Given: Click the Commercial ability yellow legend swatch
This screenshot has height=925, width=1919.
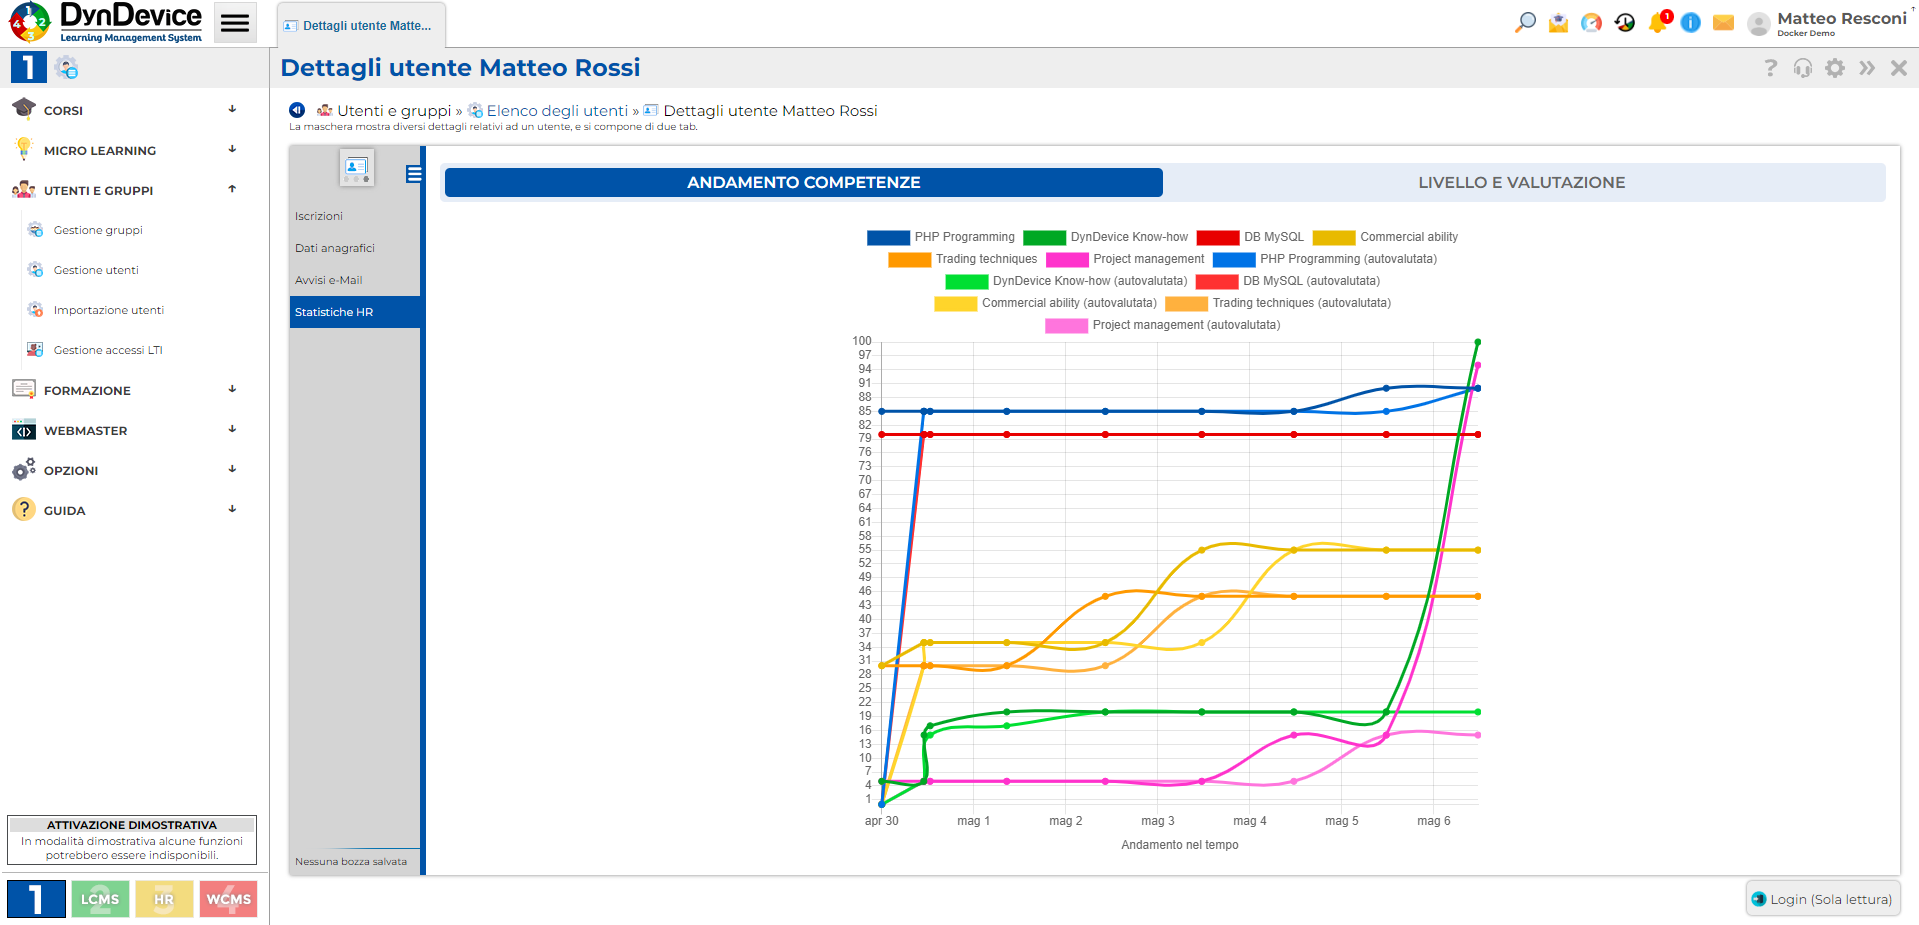Looking at the screenshot, I should tap(1334, 237).
